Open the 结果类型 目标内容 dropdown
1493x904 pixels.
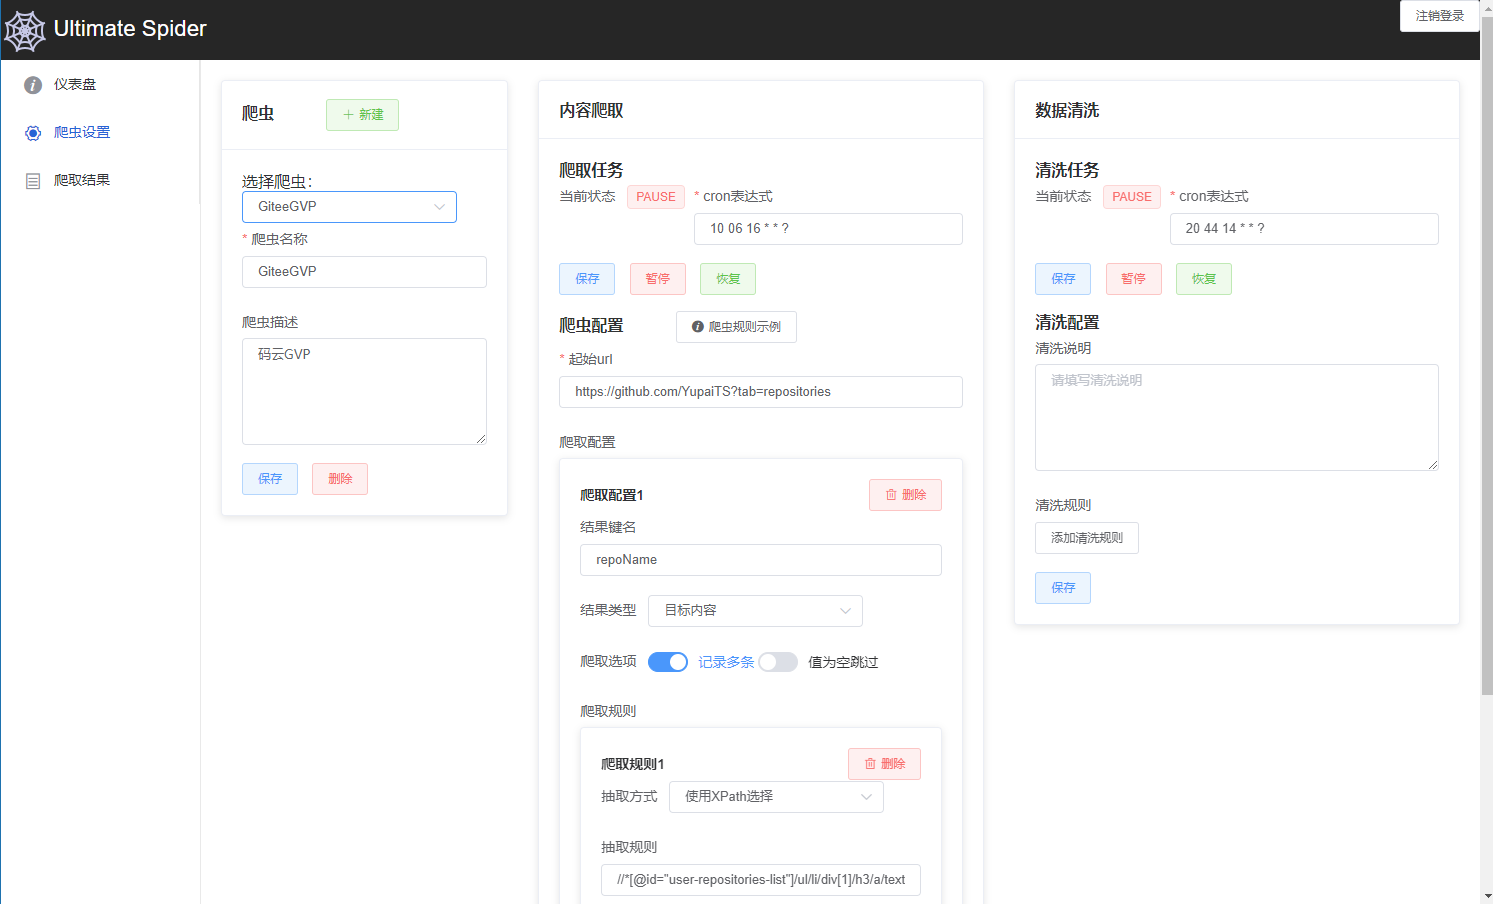tap(755, 610)
